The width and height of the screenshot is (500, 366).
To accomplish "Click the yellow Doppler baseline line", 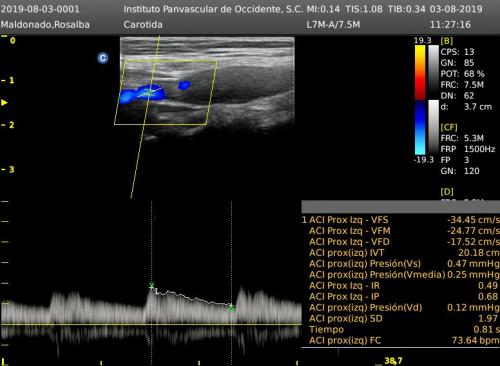I will (x=151, y=324).
